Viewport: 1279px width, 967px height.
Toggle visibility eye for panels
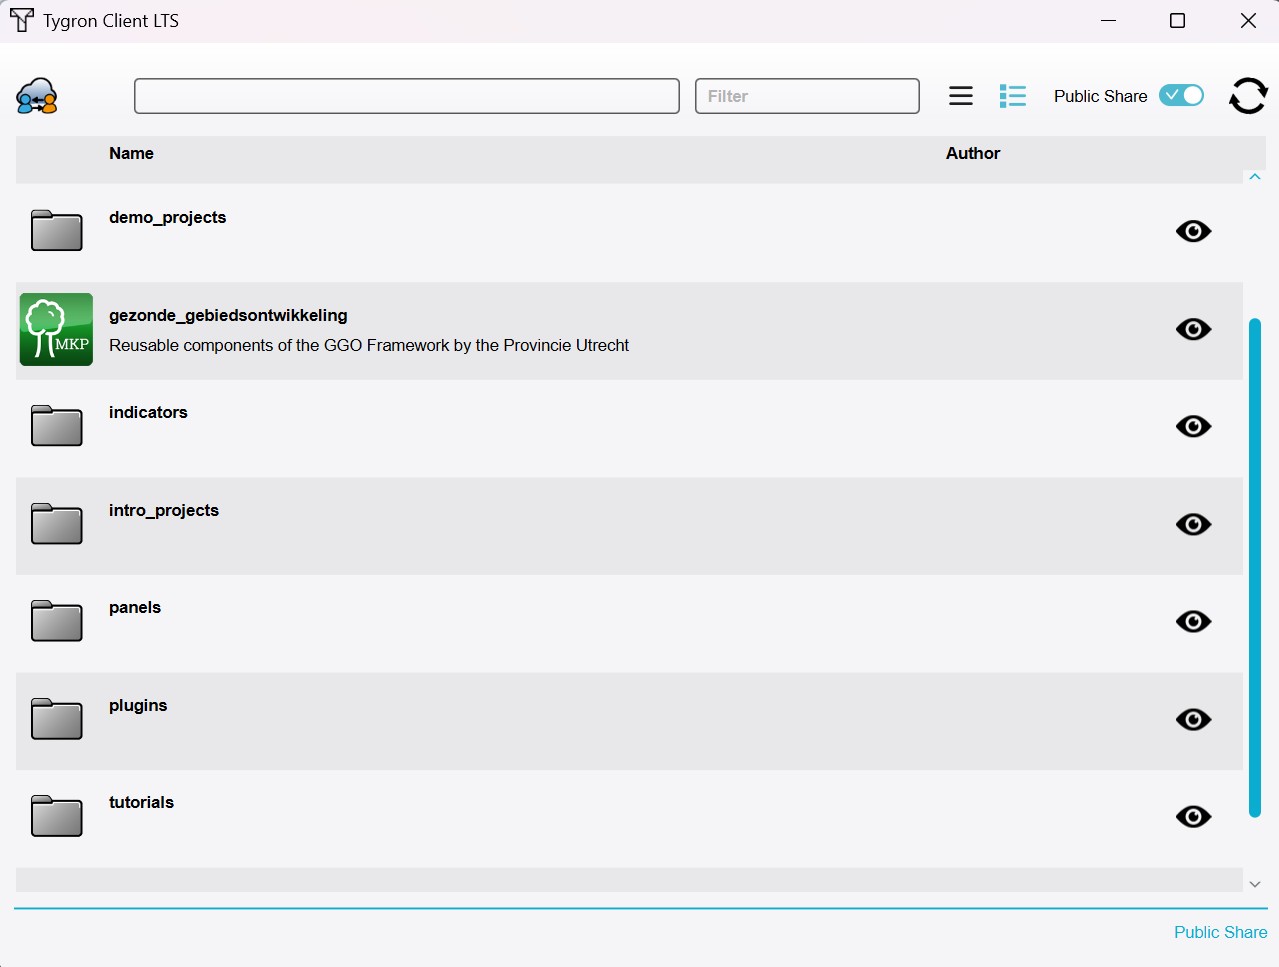point(1193,621)
